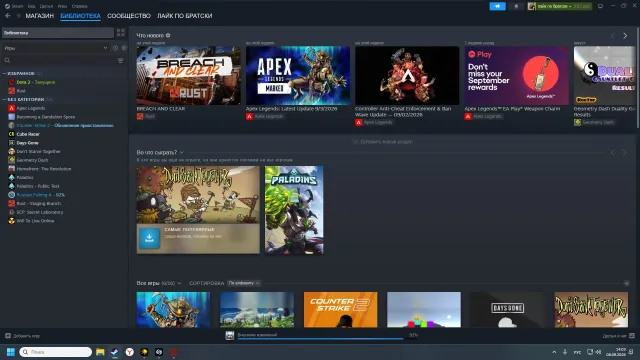Screen dimensions: 640x360
Task: Toggle the ready-to-play filter icon
Action: (x=124, y=48)
